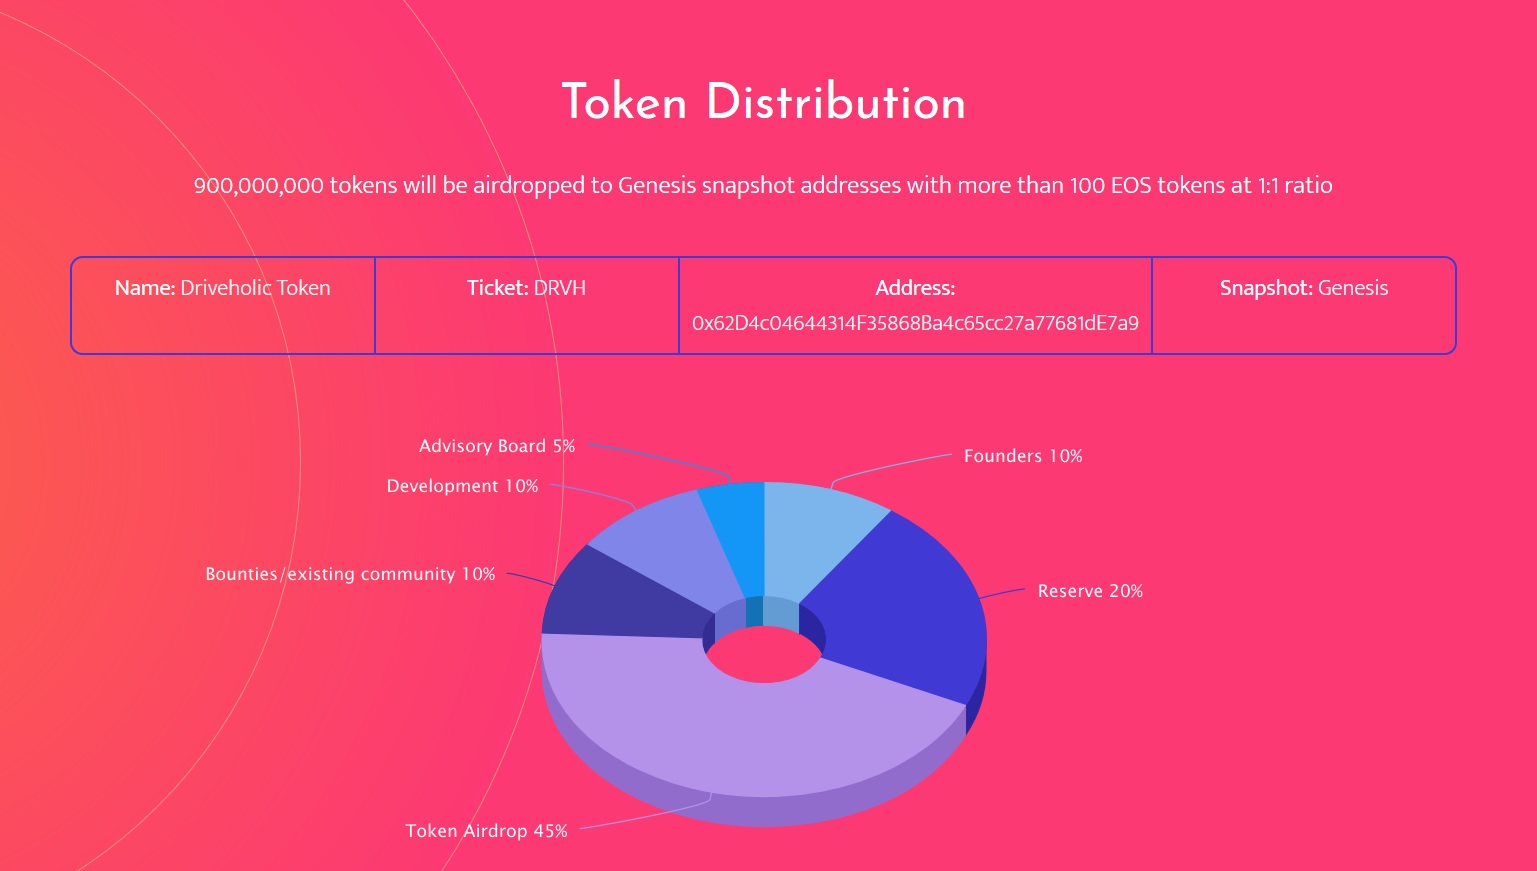Screen dimensions: 1537x871
Task: Click the Development 10% chart label
Action: coord(462,486)
